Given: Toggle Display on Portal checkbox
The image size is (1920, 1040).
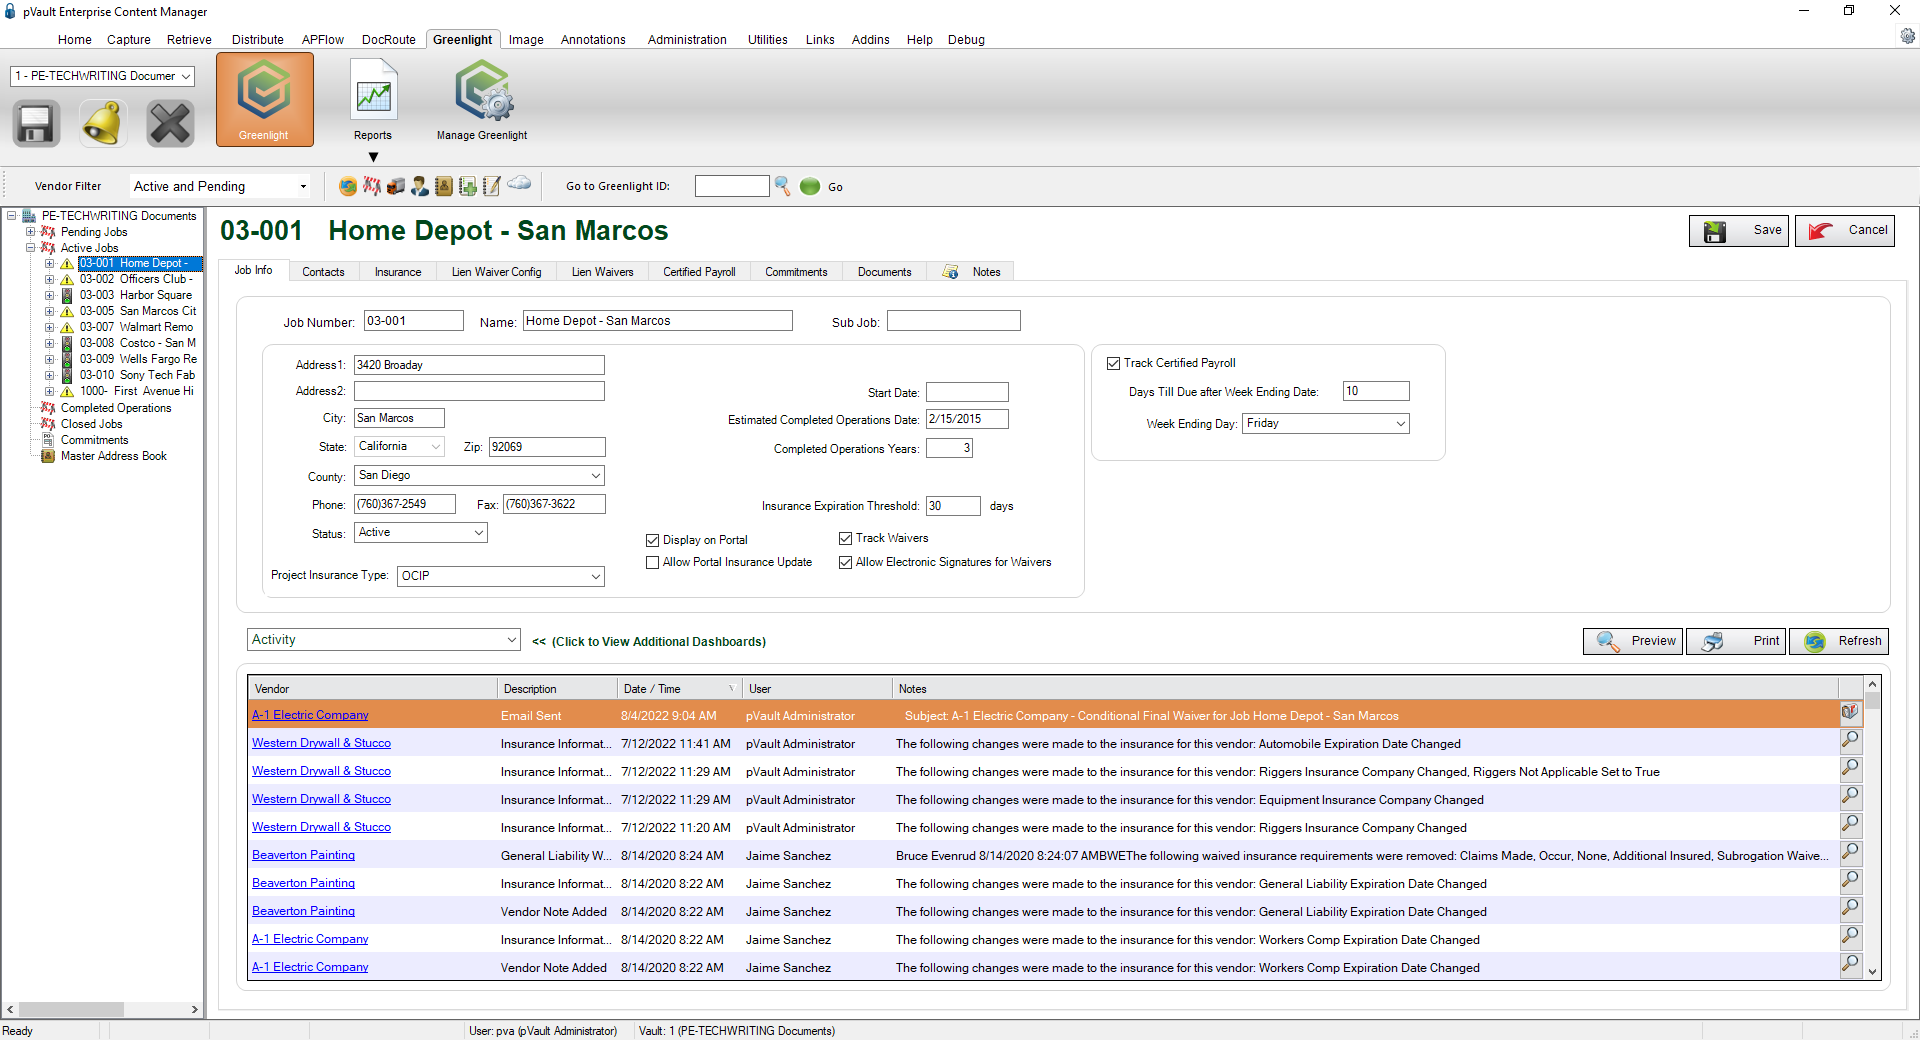Looking at the screenshot, I should point(652,540).
